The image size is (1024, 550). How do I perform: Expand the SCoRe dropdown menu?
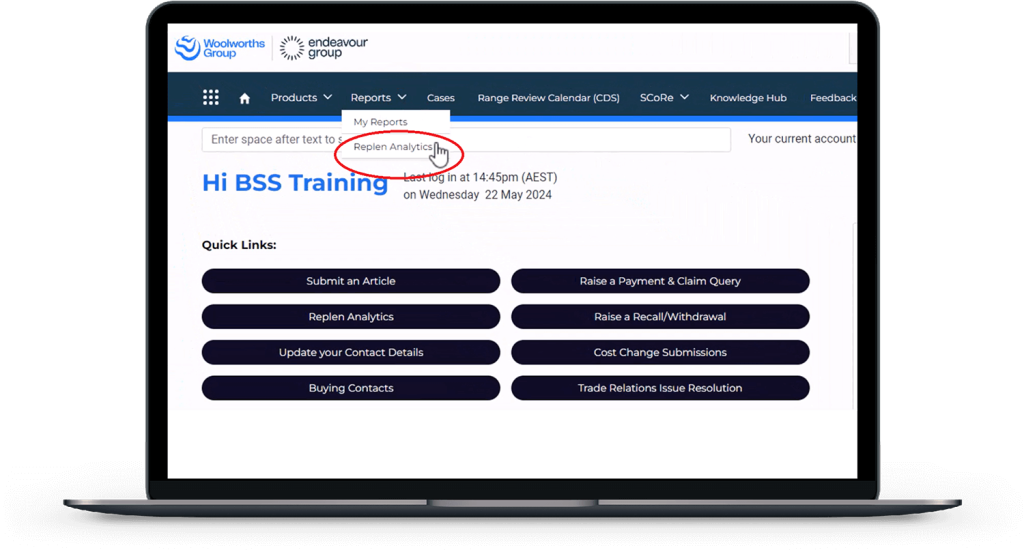pyautogui.click(x=664, y=98)
